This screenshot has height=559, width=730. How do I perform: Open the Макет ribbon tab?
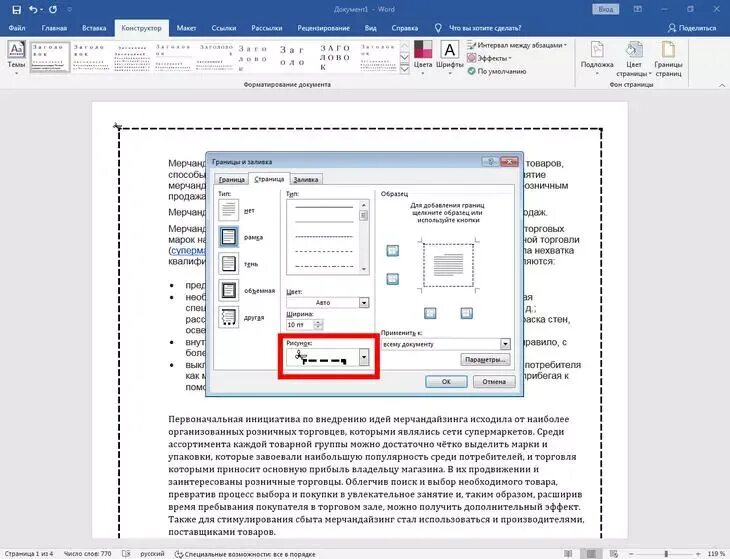click(x=186, y=28)
